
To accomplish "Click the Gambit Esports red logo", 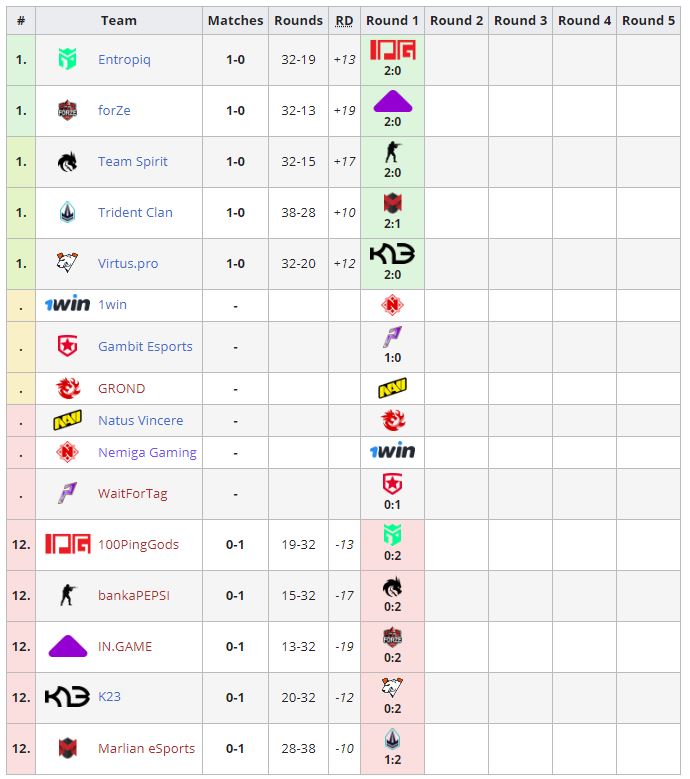I will pos(67,347).
